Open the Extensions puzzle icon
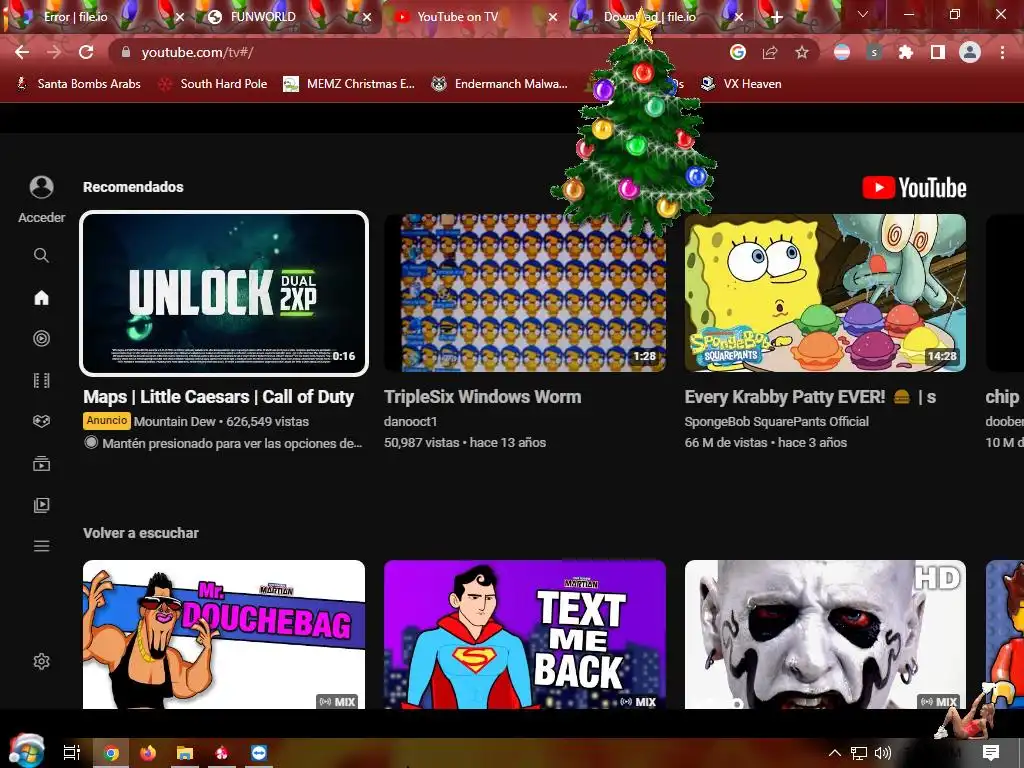Screen dimensions: 1024x768 (906, 52)
